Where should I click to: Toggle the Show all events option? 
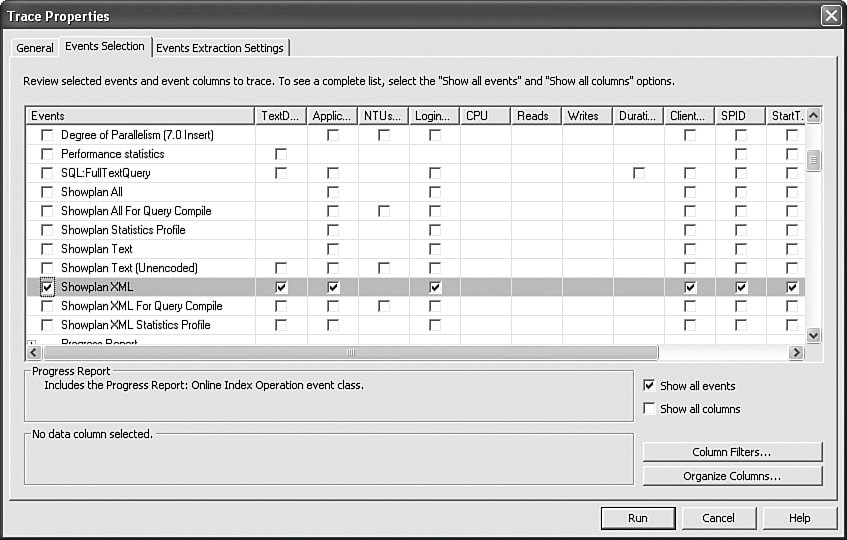pos(650,386)
